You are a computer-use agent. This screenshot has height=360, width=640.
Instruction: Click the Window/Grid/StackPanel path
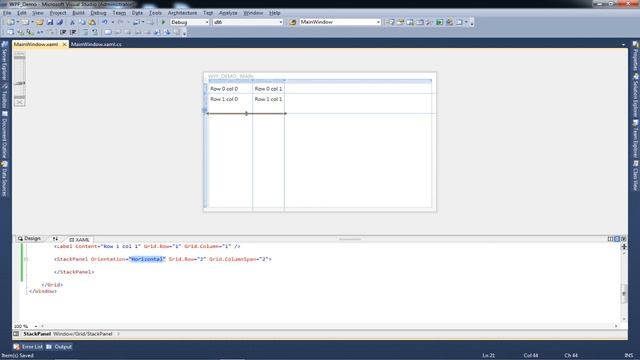(x=83, y=334)
